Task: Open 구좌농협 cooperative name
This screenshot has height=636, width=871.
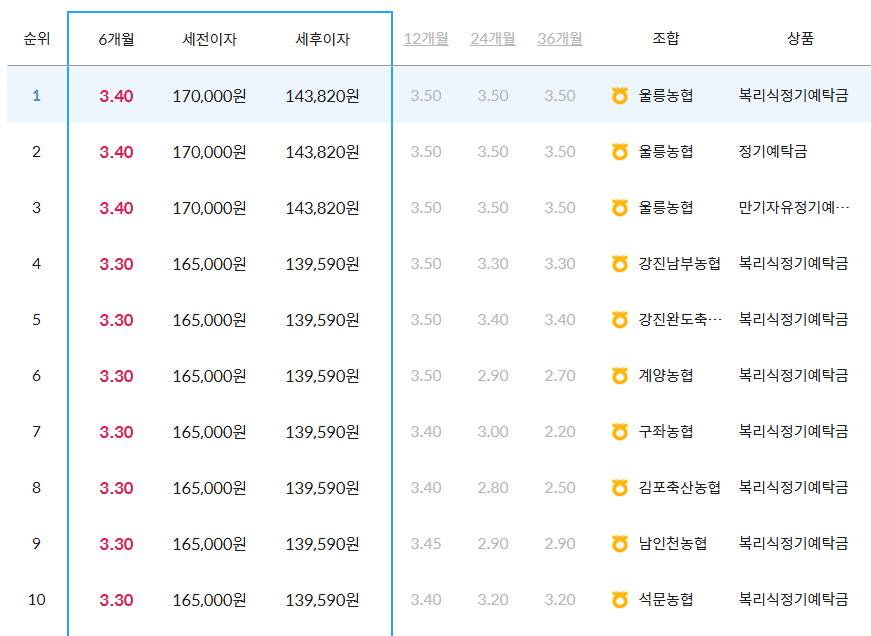Action: [x=665, y=432]
